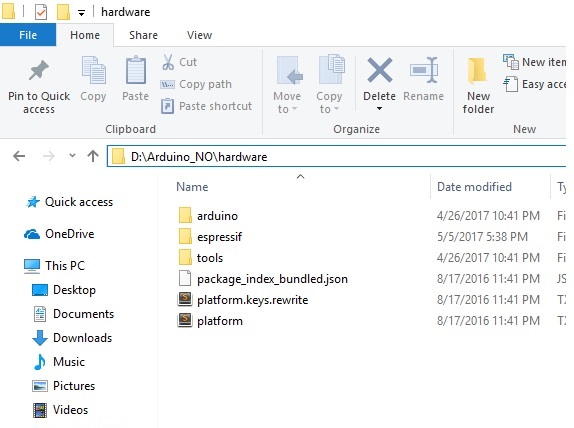Switch to the Share ribbon tab
The width and height of the screenshot is (574, 428).
click(x=143, y=35)
